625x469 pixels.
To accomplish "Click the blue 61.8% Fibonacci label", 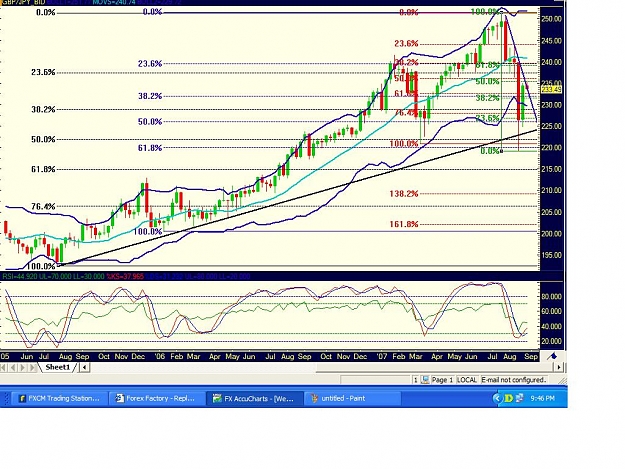I will (150, 148).
